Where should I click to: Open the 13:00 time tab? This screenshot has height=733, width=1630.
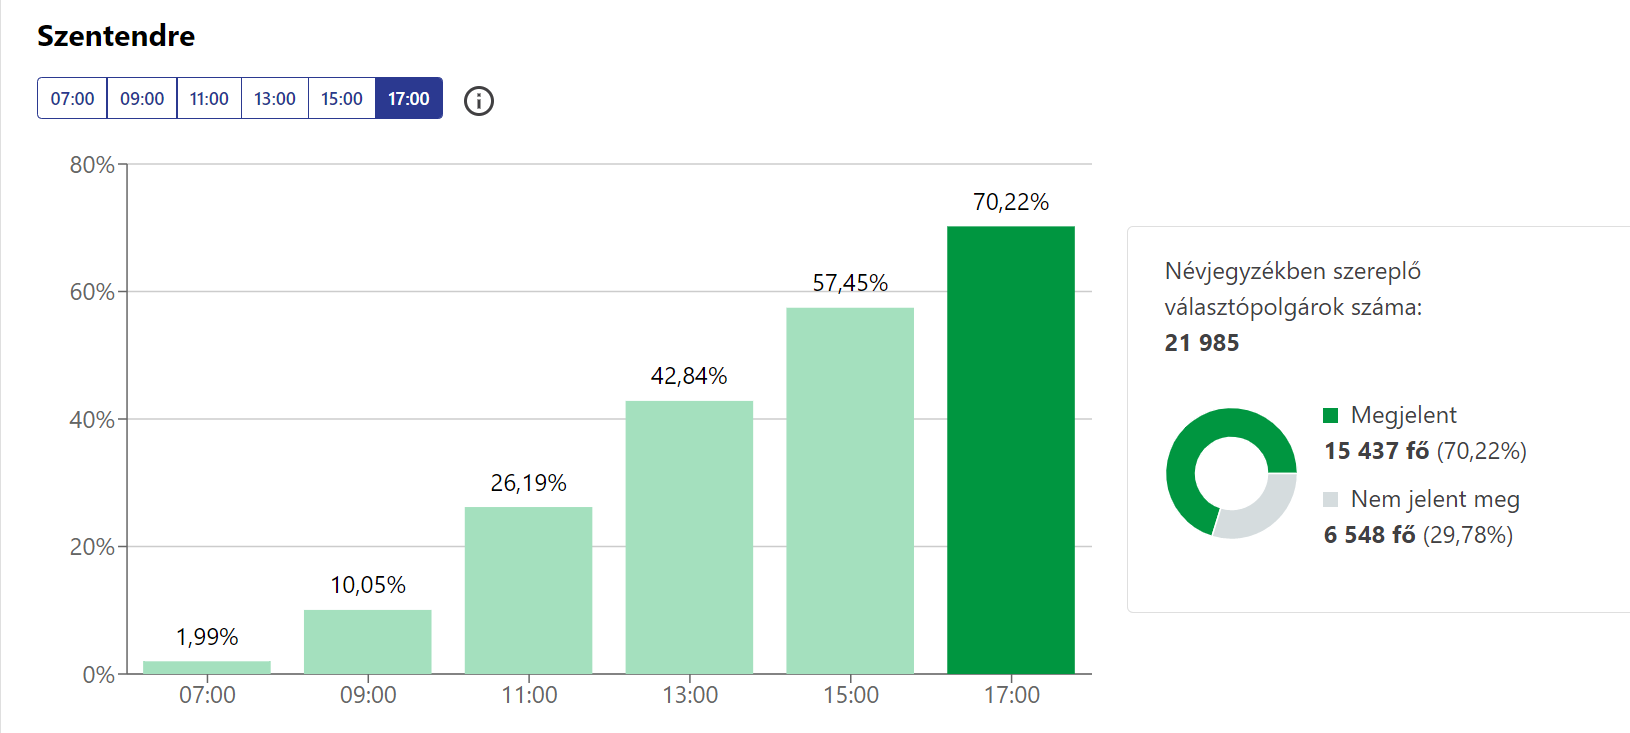point(275,99)
